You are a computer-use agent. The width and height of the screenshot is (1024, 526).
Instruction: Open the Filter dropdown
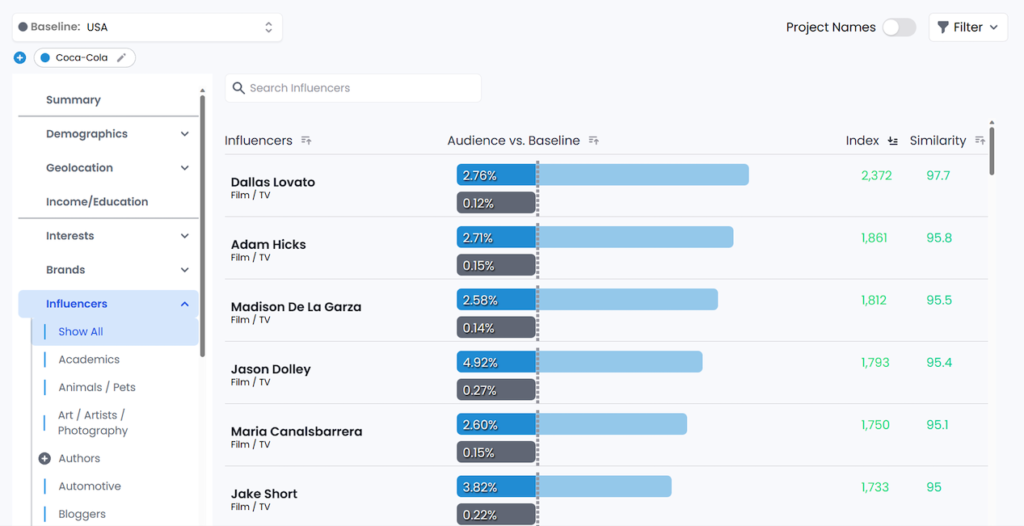point(968,27)
